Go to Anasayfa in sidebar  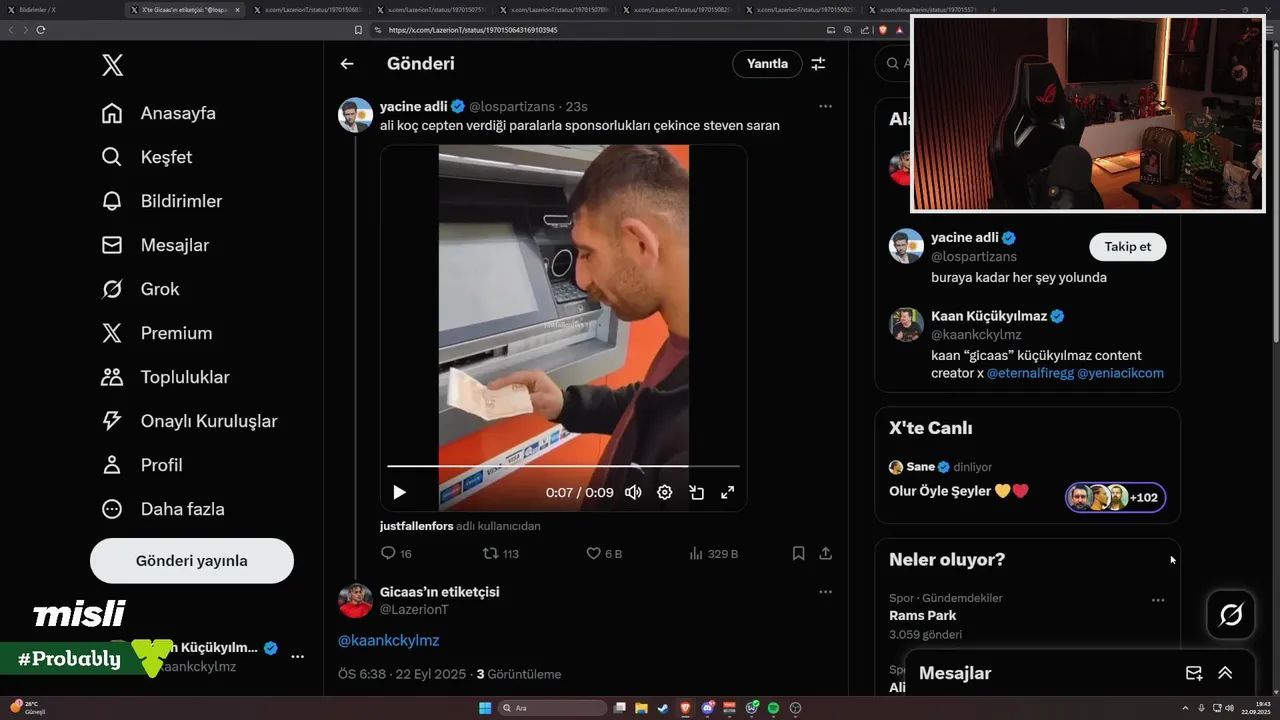click(158, 113)
